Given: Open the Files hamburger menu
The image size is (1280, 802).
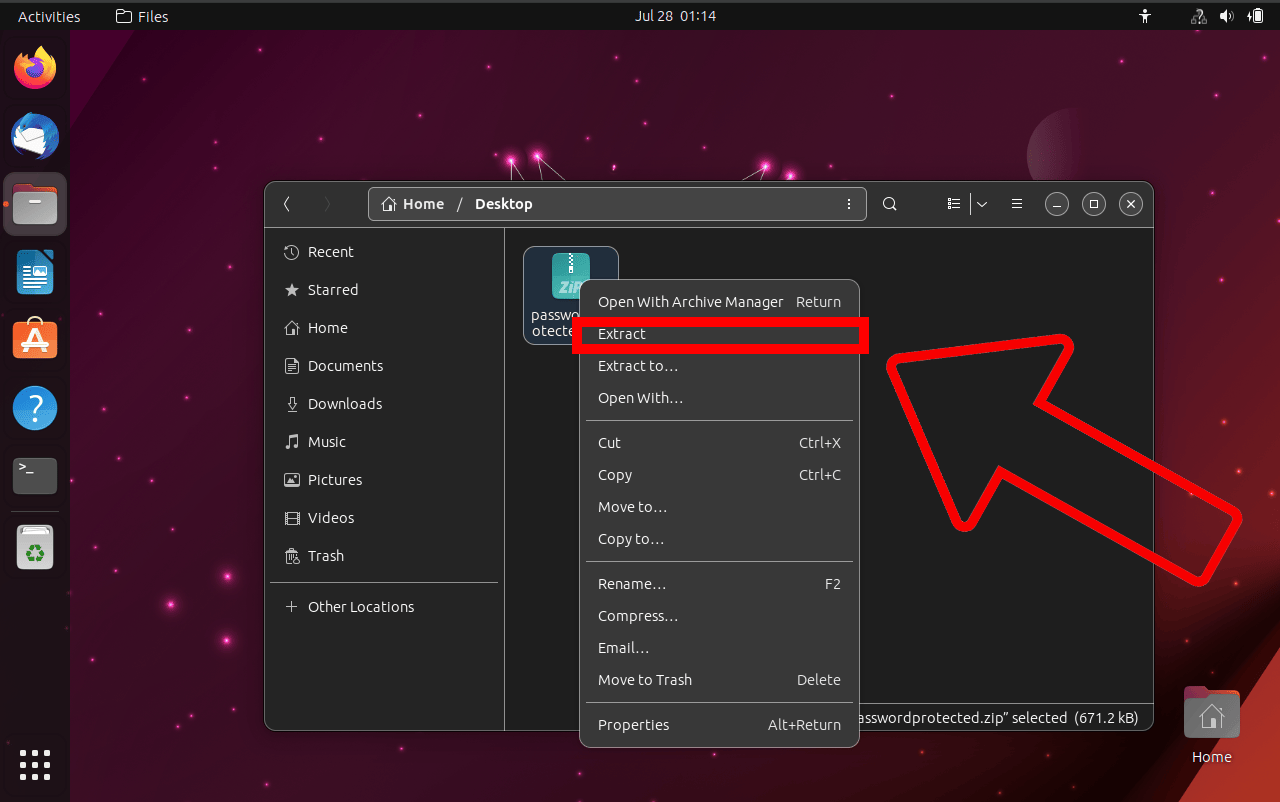Looking at the screenshot, I should (x=1016, y=203).
